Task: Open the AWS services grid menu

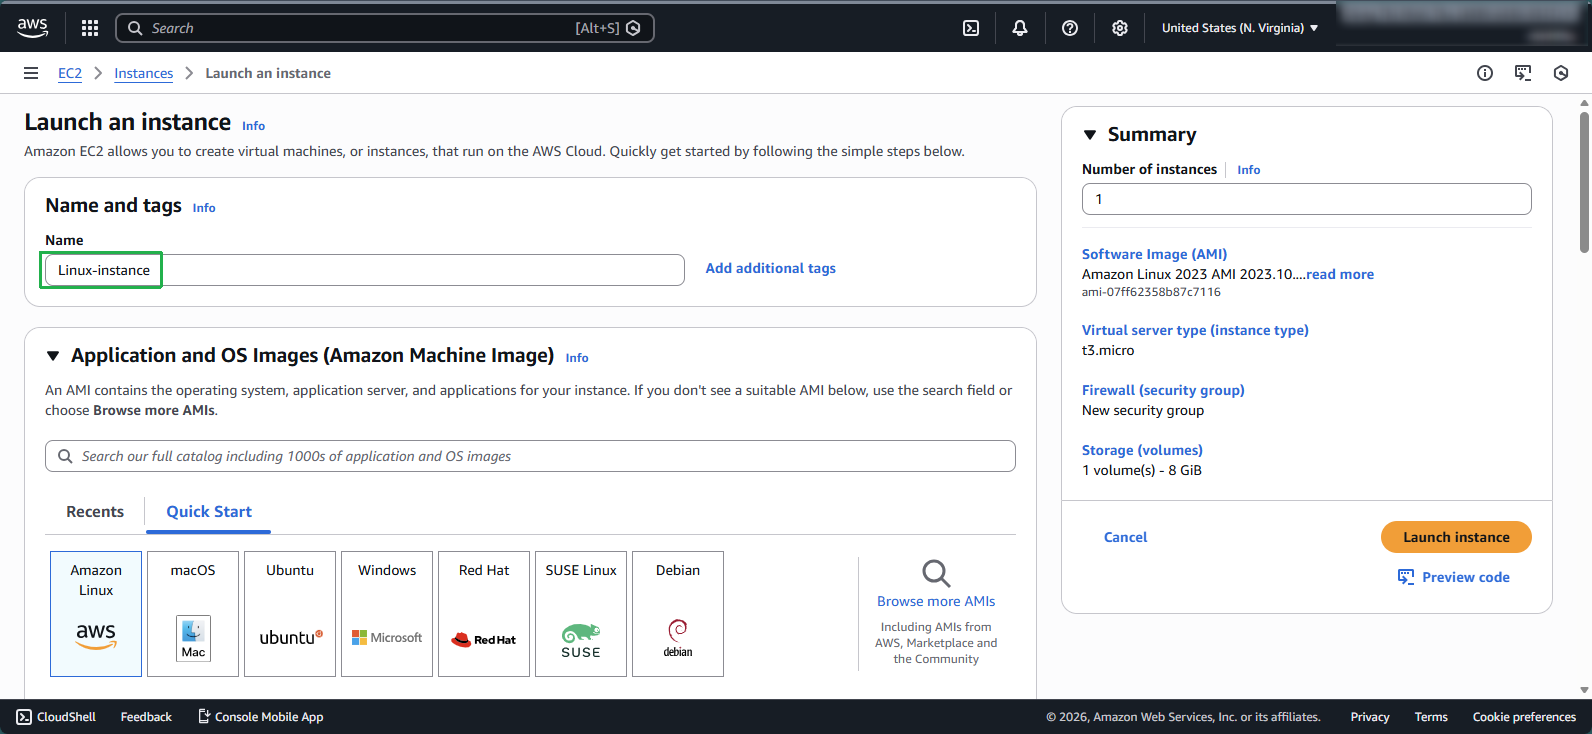Action: pos(90,28)
